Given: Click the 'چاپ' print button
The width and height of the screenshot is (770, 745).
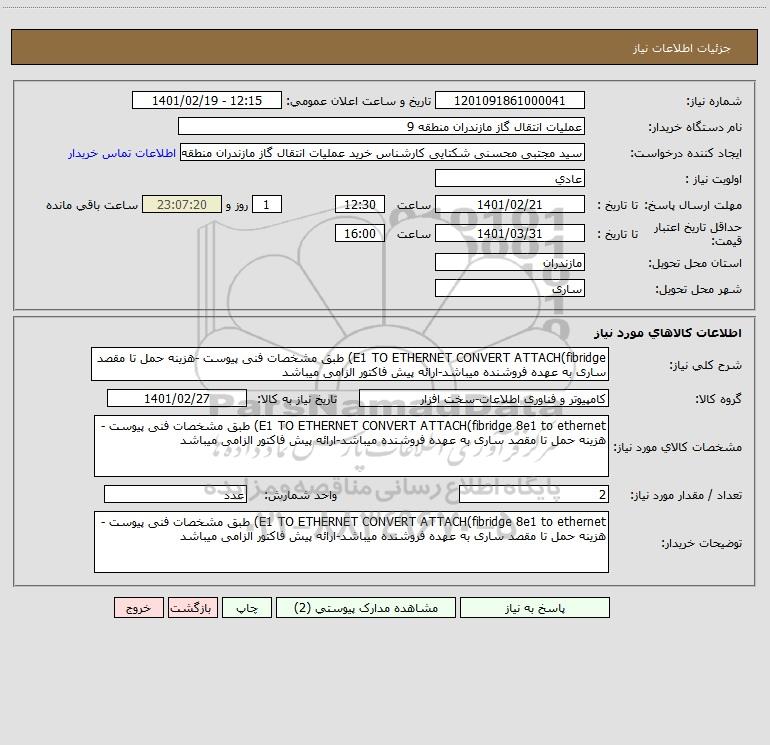Looking at the screenshot, I should click(x=247, y=607).
